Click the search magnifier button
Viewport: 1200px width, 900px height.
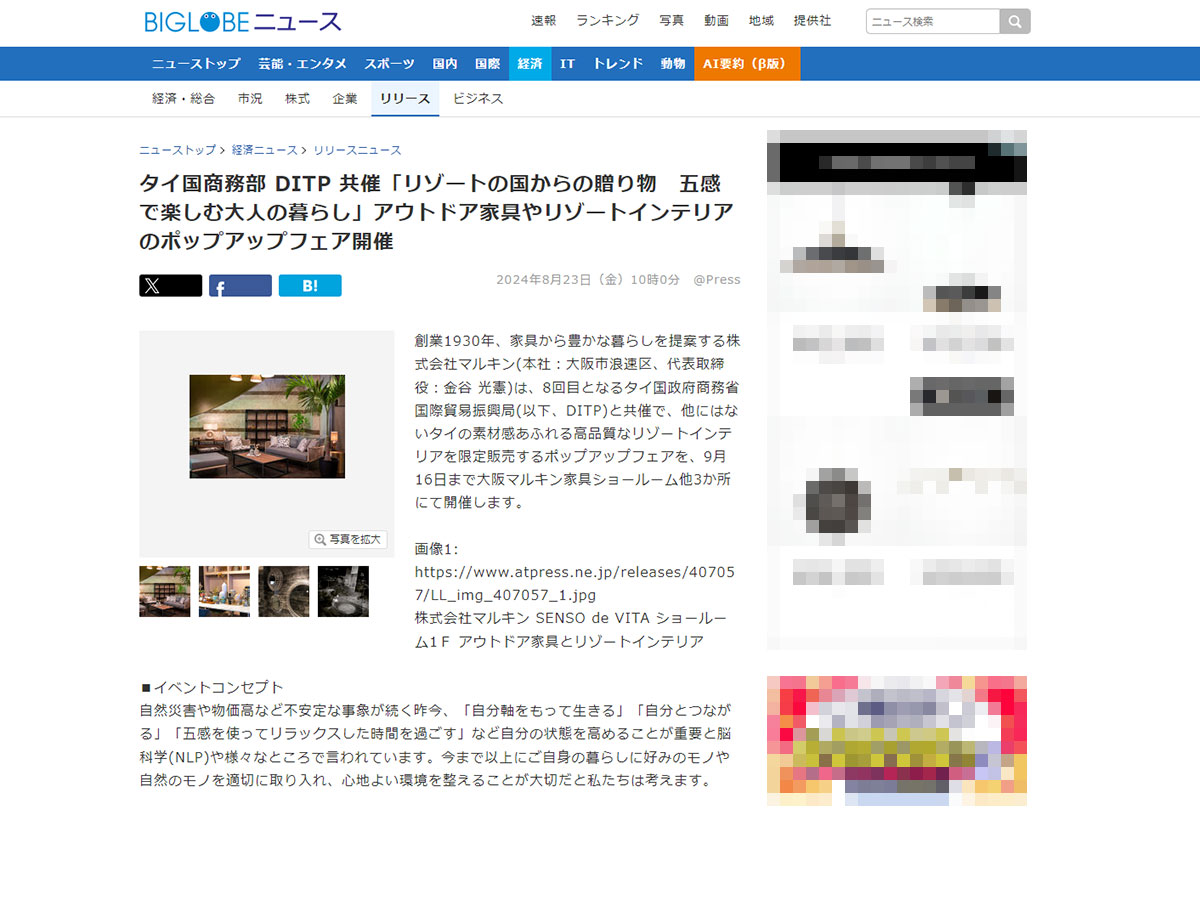[x=1015, y=21]
